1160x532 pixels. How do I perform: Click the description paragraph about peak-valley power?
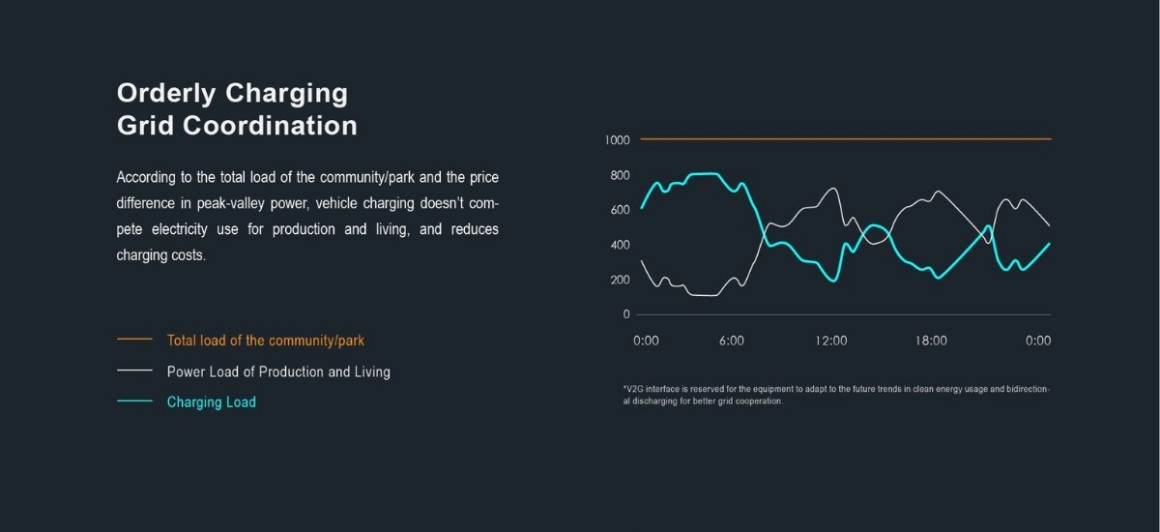tap(307, 216)
